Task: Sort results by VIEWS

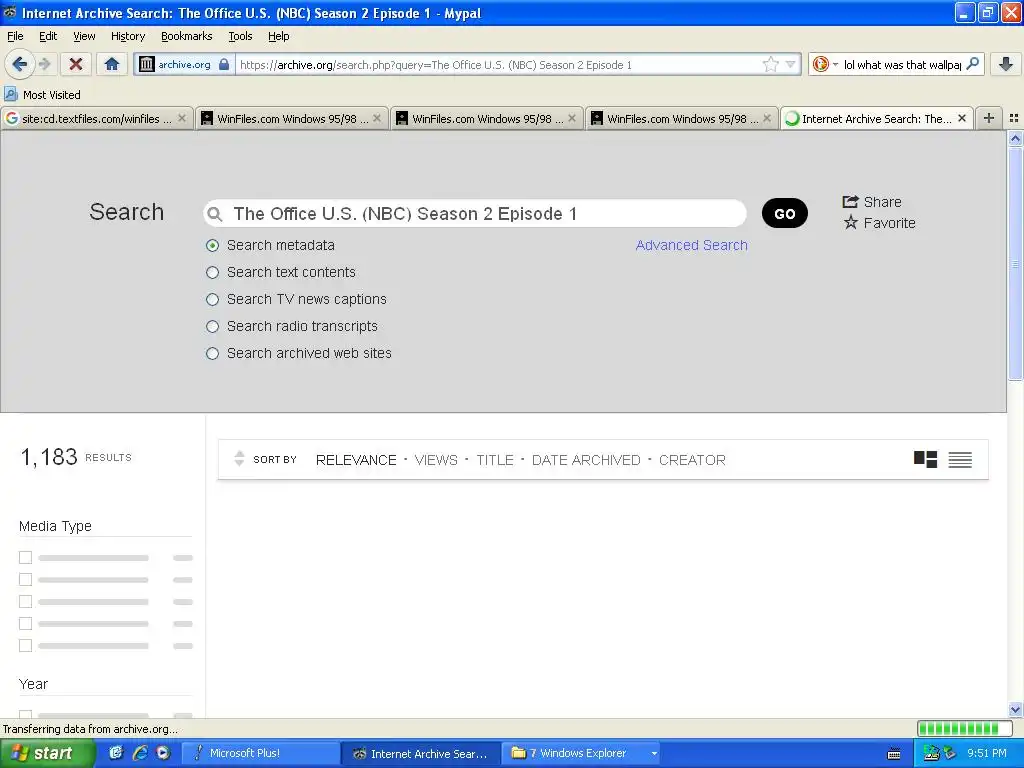Action: click(x=436, y=460)
